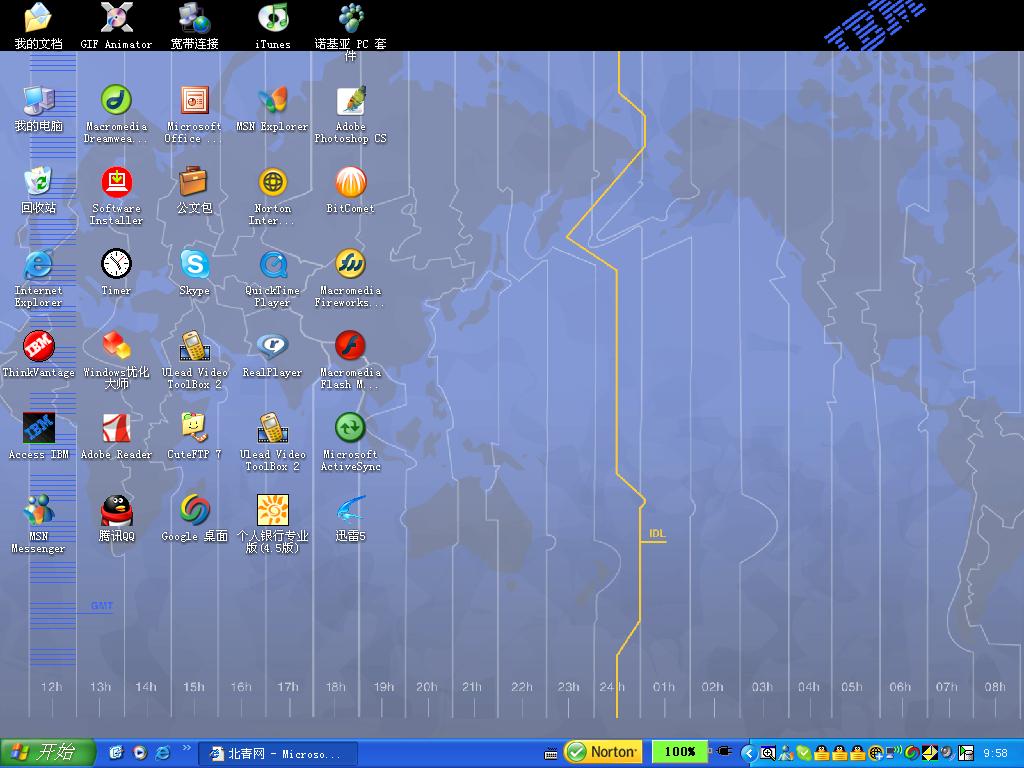
Task: Select the Macromedia Fireworks desktop icon
Action: [x=350, y=266]
